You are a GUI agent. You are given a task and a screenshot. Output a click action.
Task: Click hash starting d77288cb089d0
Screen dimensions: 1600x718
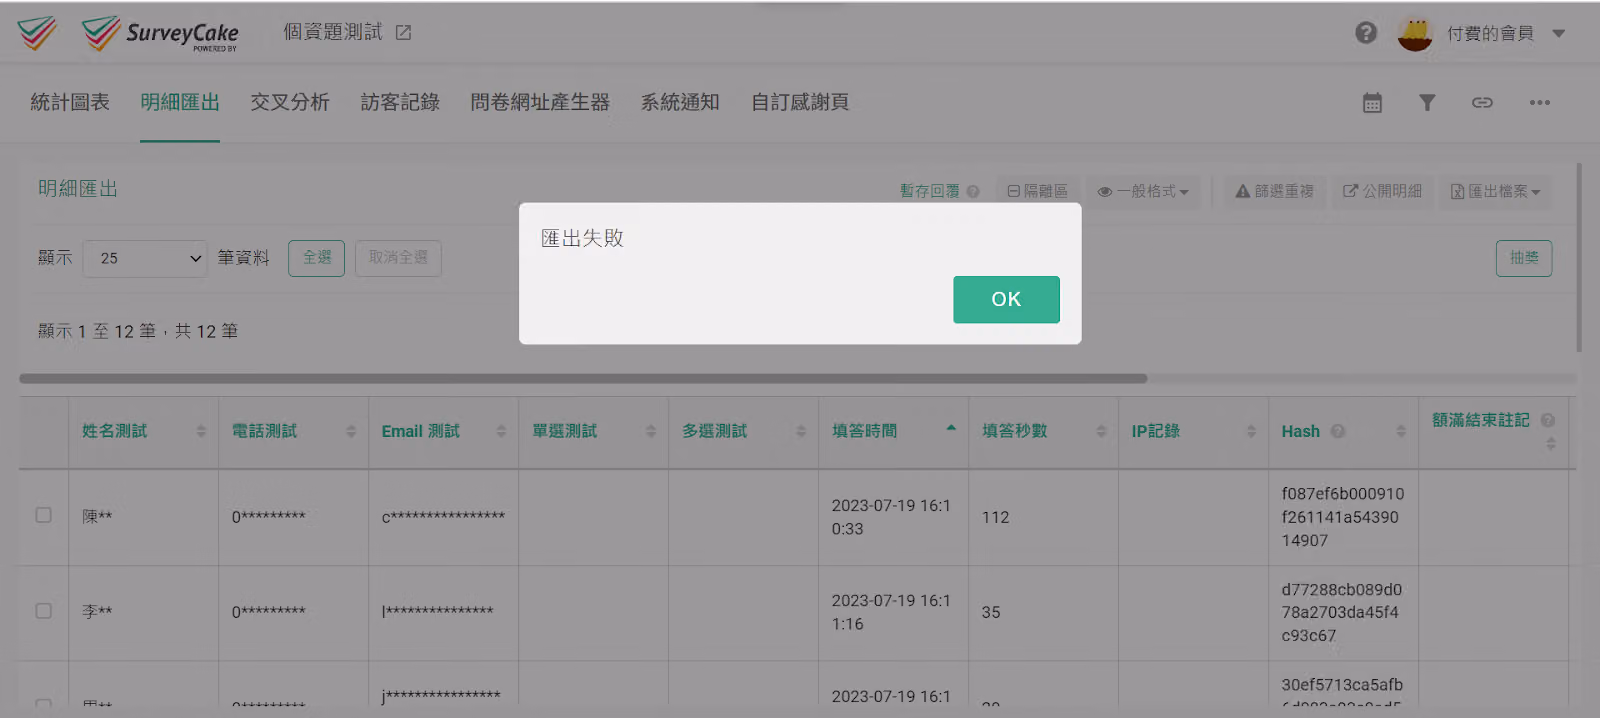click(1342, 612)
